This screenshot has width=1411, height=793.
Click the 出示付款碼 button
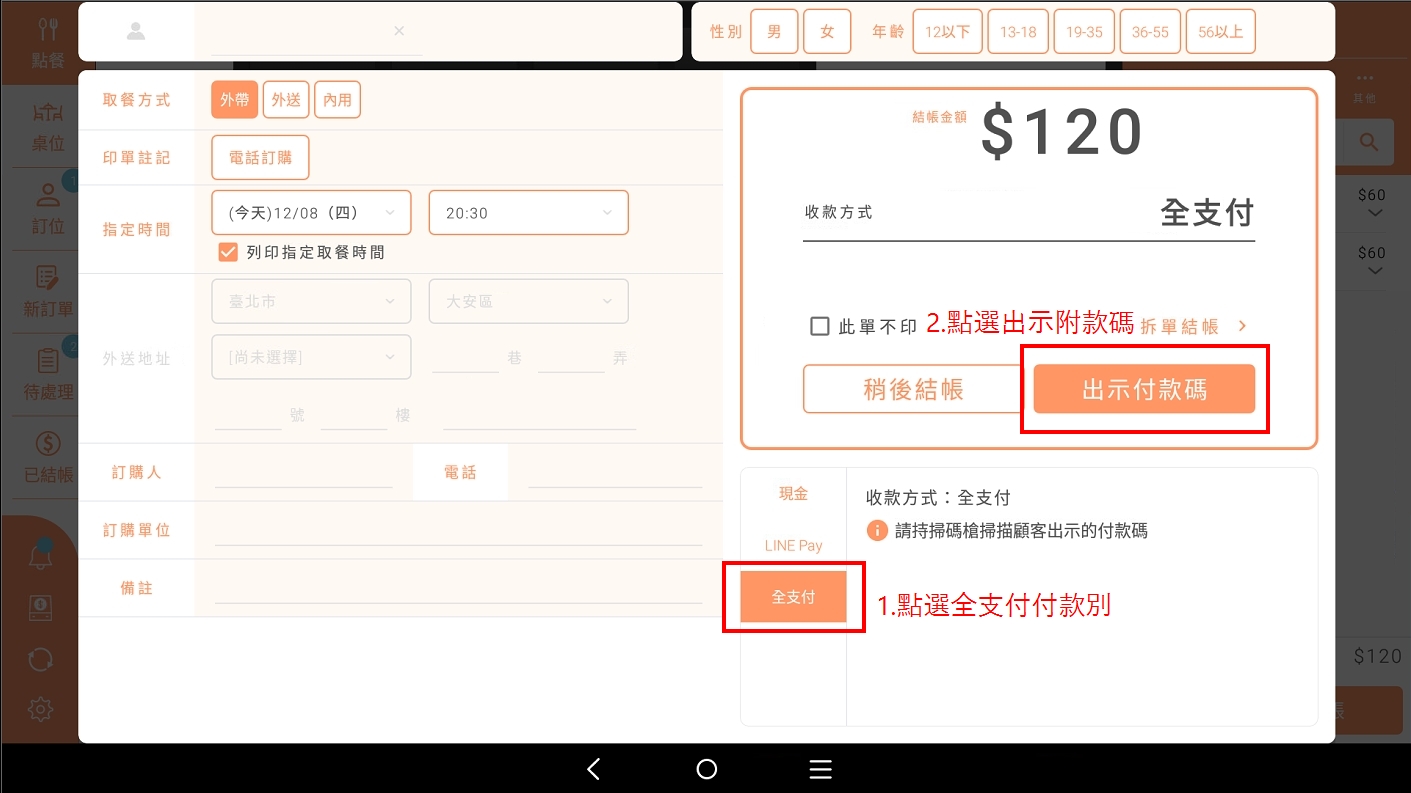coord(1144,389)
